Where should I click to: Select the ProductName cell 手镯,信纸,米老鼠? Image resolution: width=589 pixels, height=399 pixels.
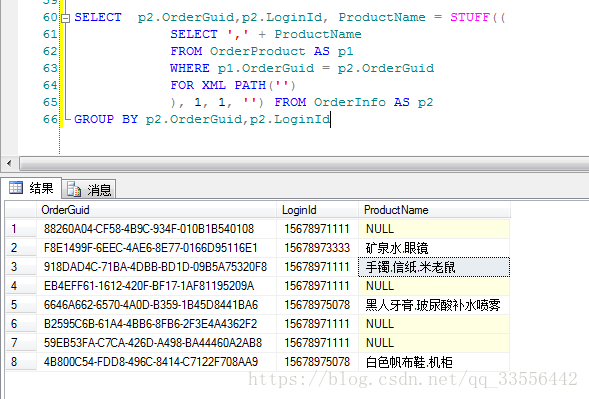tap(434, 267)
